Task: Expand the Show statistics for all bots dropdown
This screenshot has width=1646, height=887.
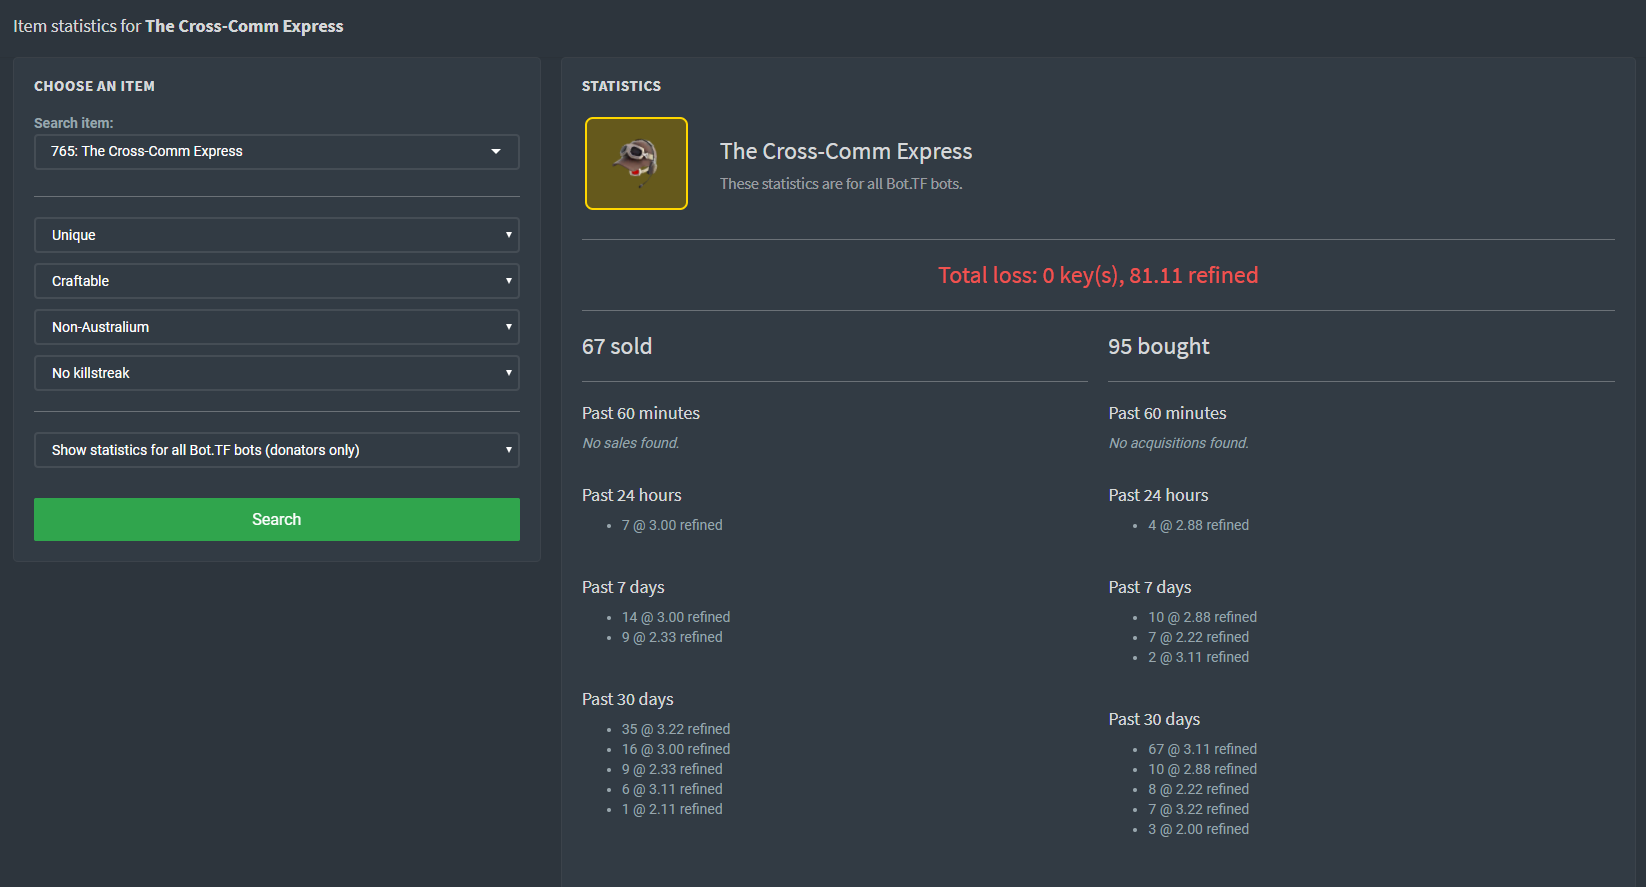Action: tap(277, 450)
